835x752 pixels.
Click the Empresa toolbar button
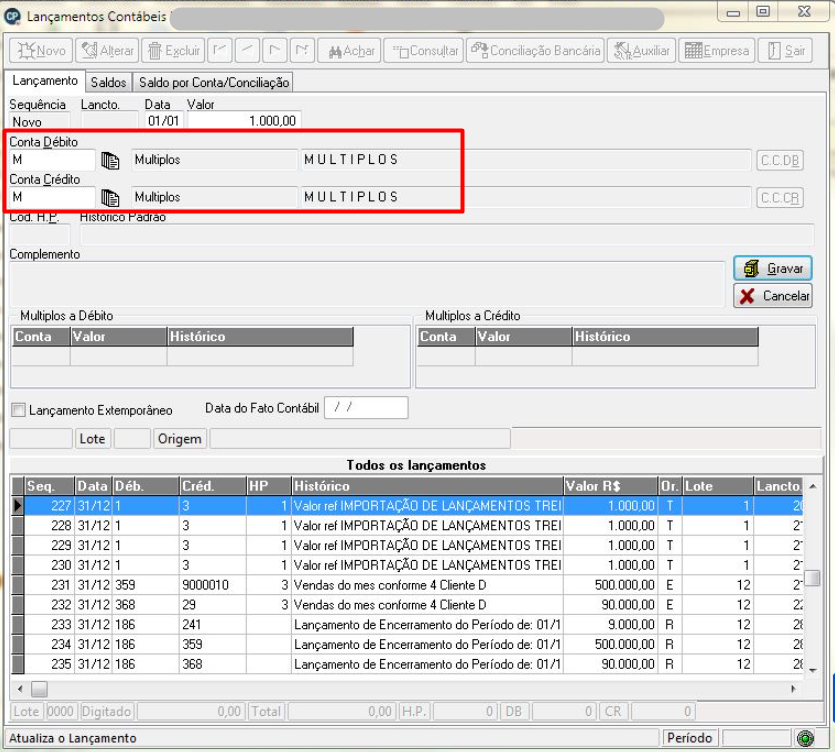716,51
